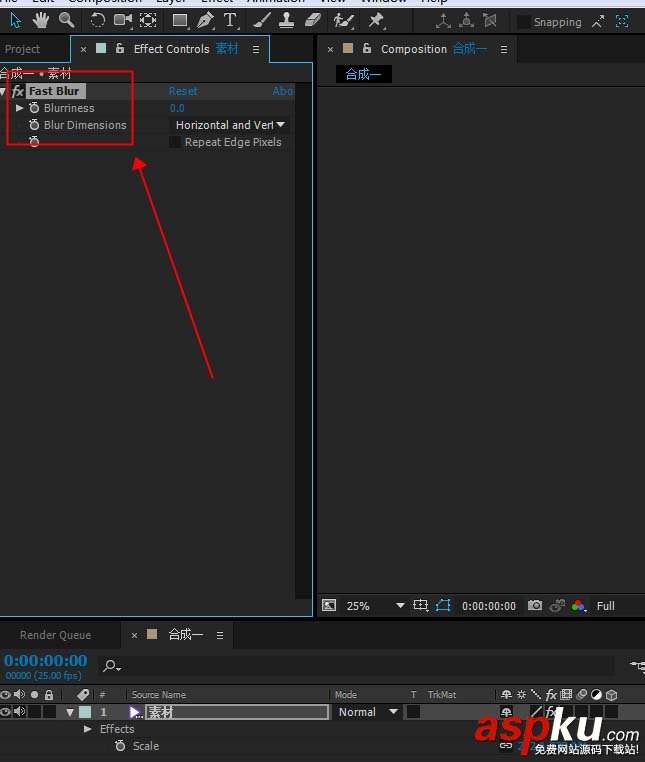This screenshot has width=645, height=762.
Task: Click the Scale stopwatch in timeline
Action: pyautogui.click(x=120, y=746)
